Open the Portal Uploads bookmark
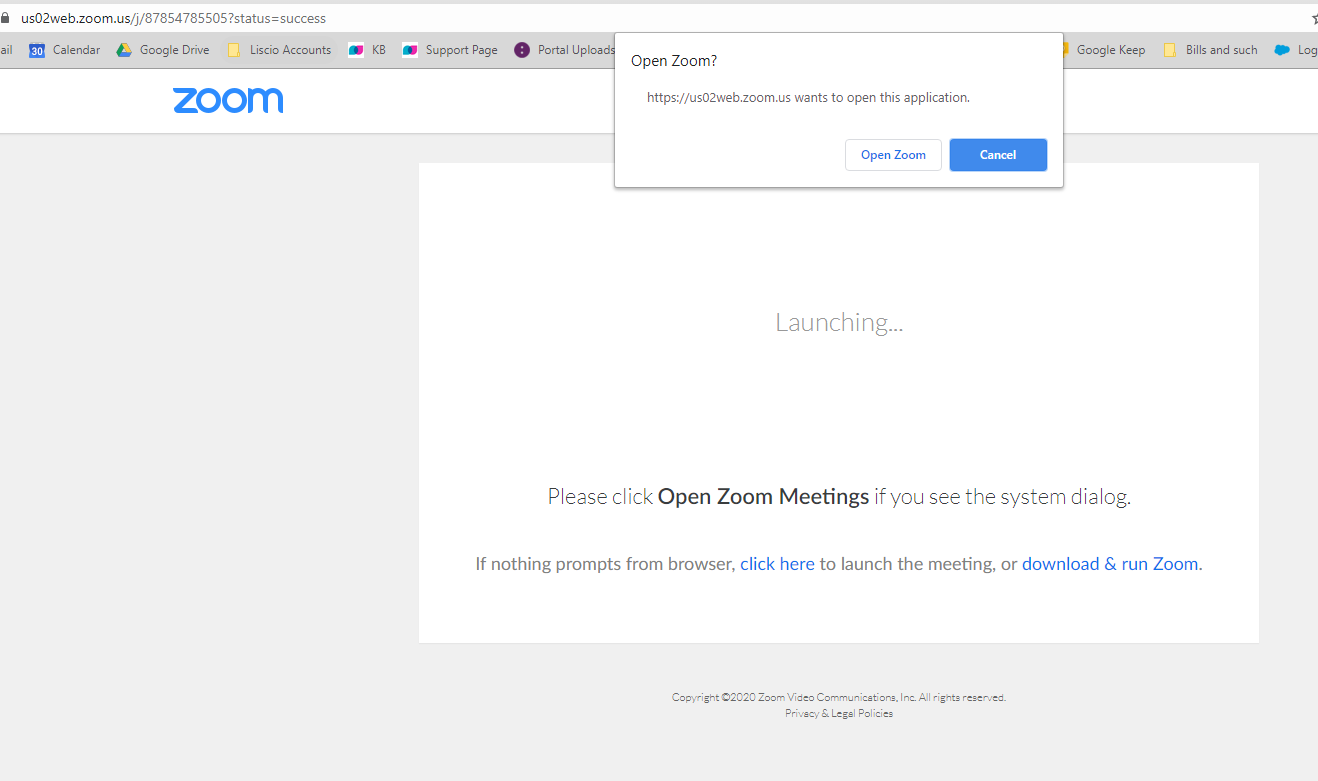This screenshot has width=1318, height=781. [x=565, y=50]
